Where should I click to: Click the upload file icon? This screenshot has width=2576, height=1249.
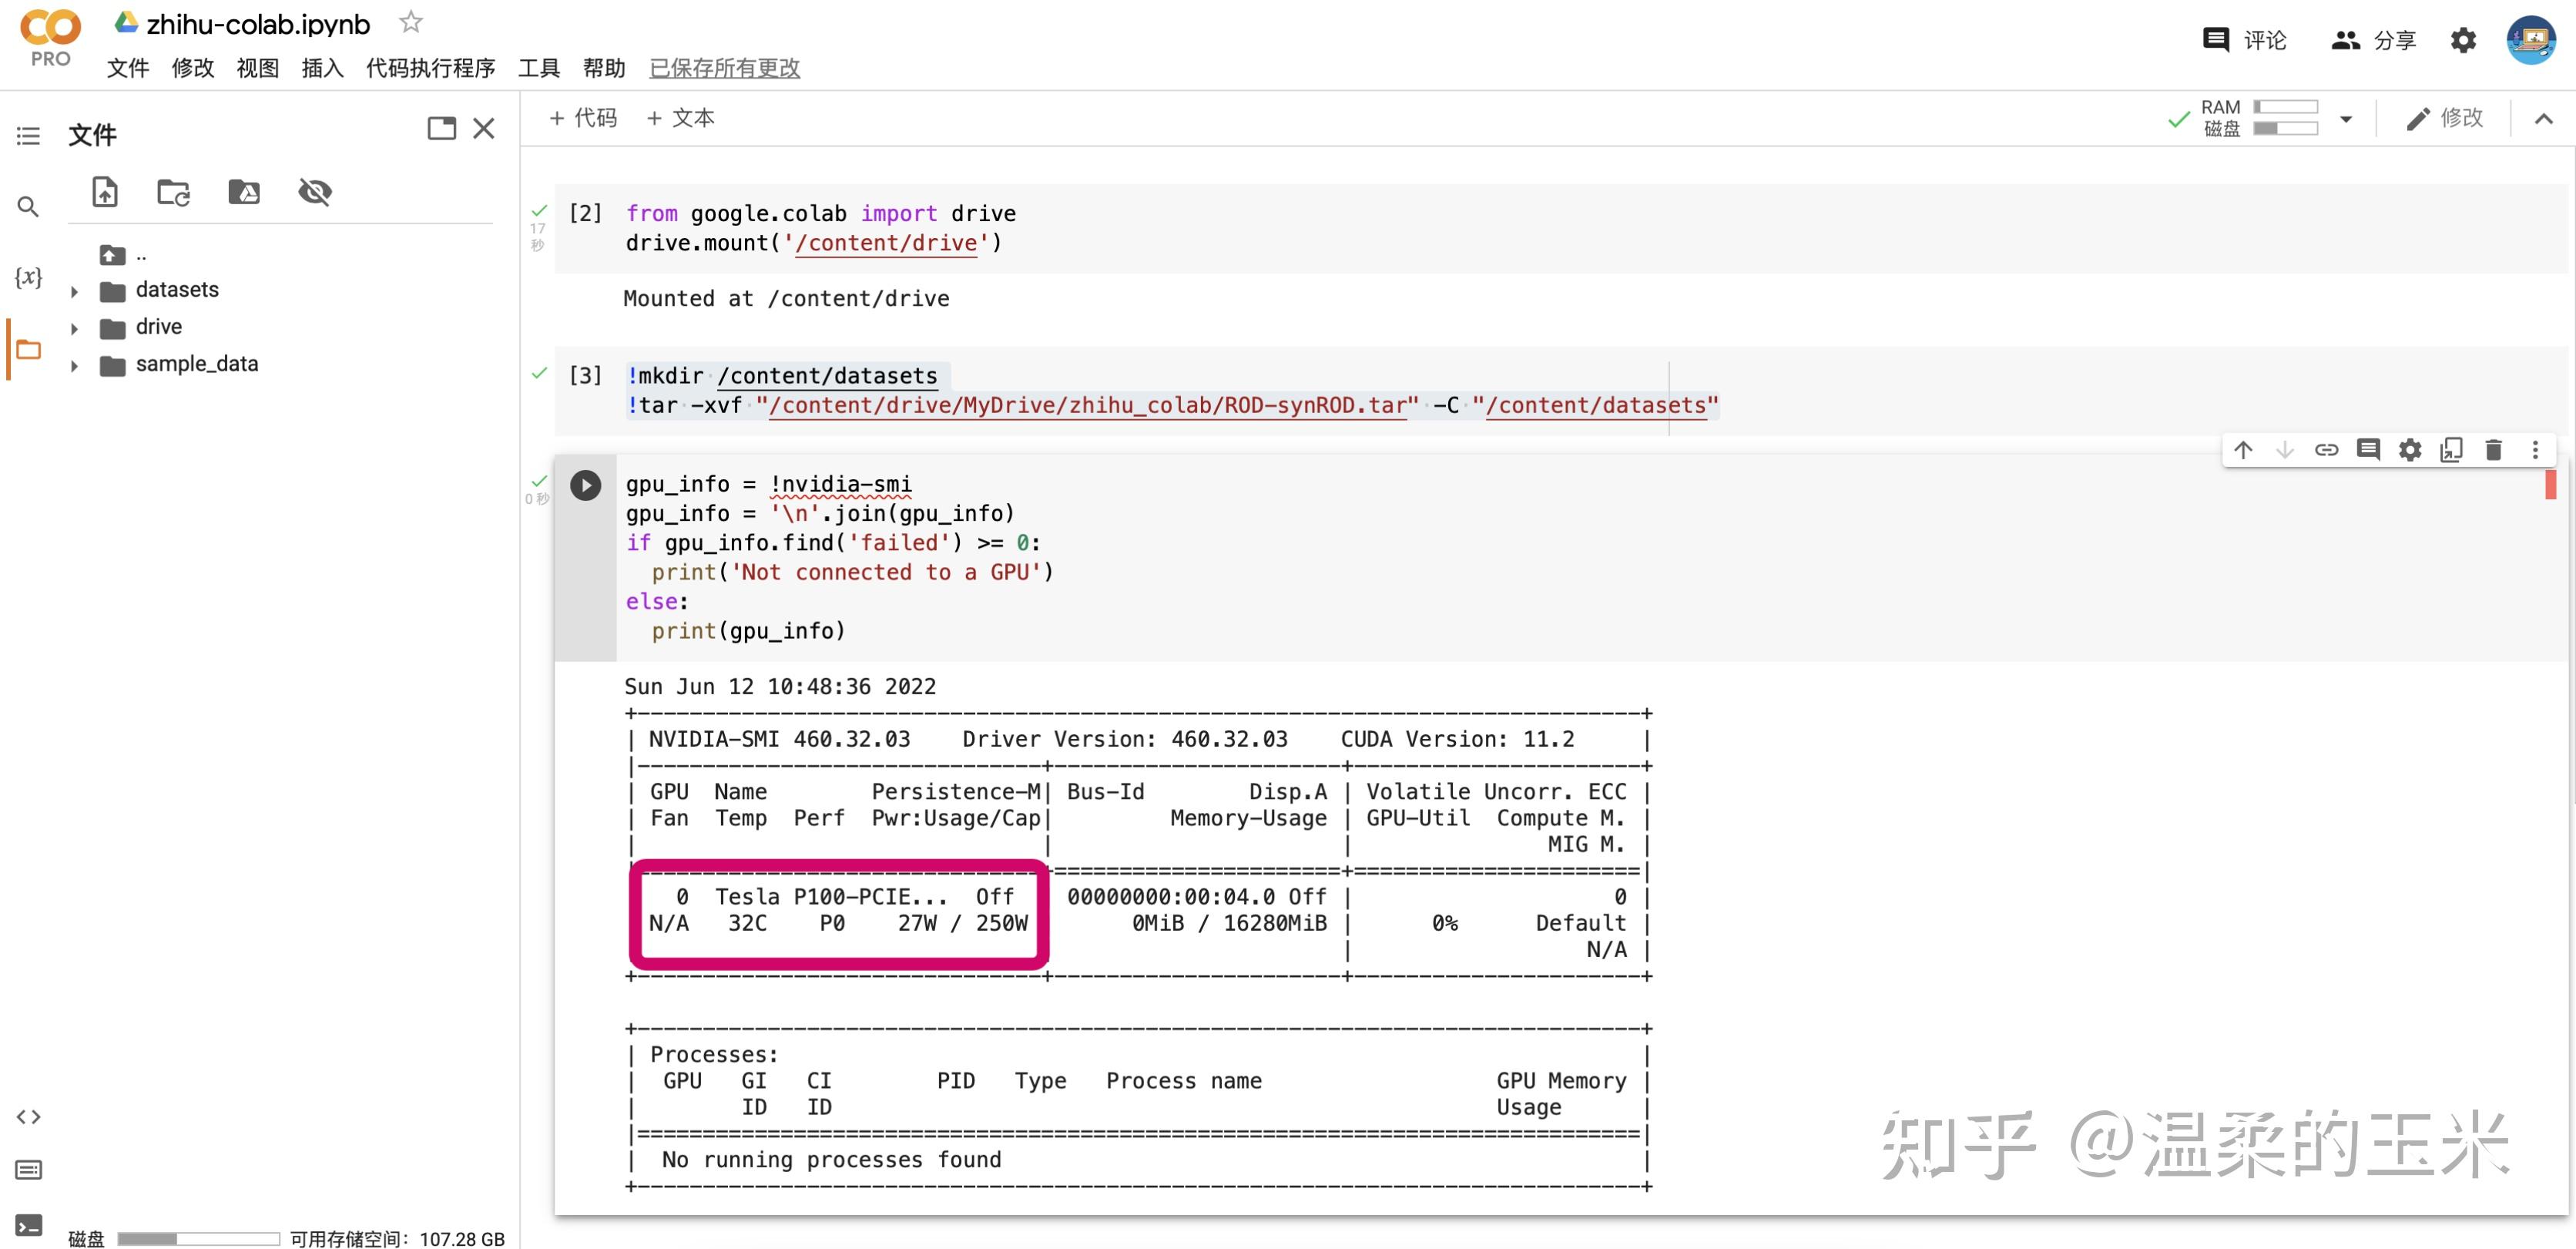tap(105, 191)
